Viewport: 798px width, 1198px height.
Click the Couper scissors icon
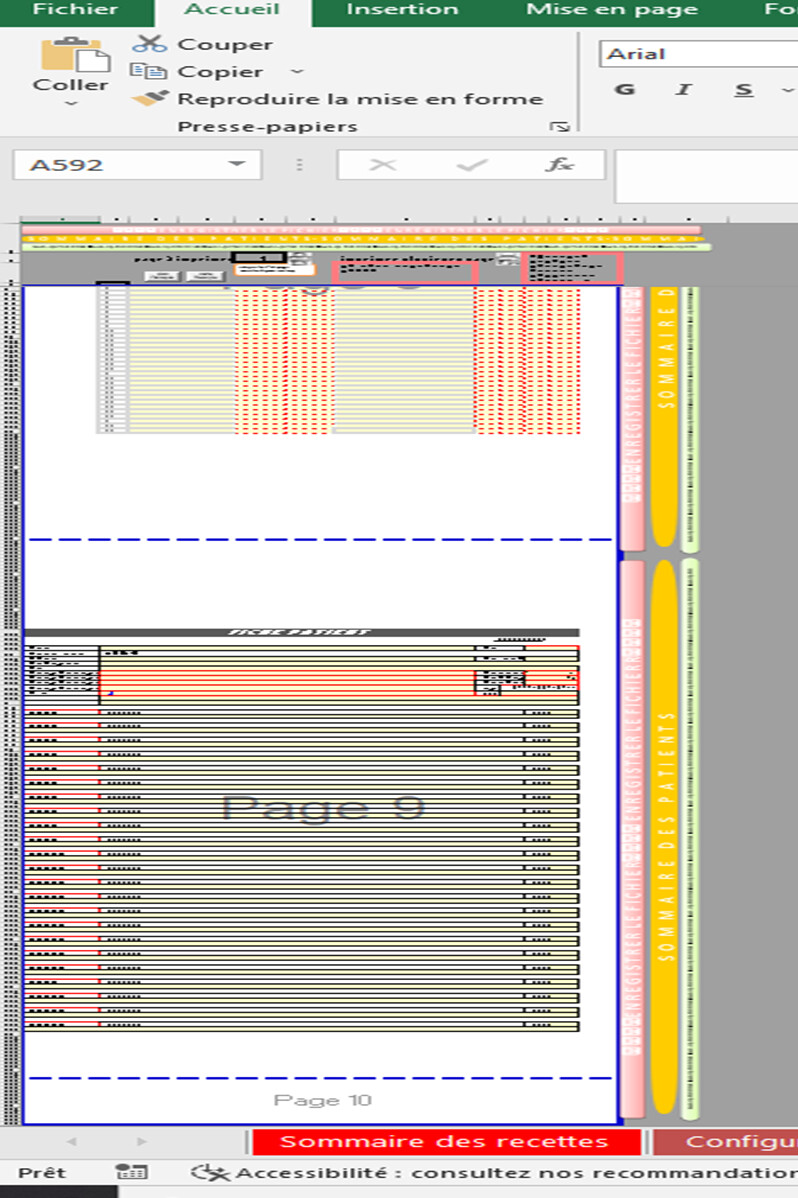pos(149,44)
